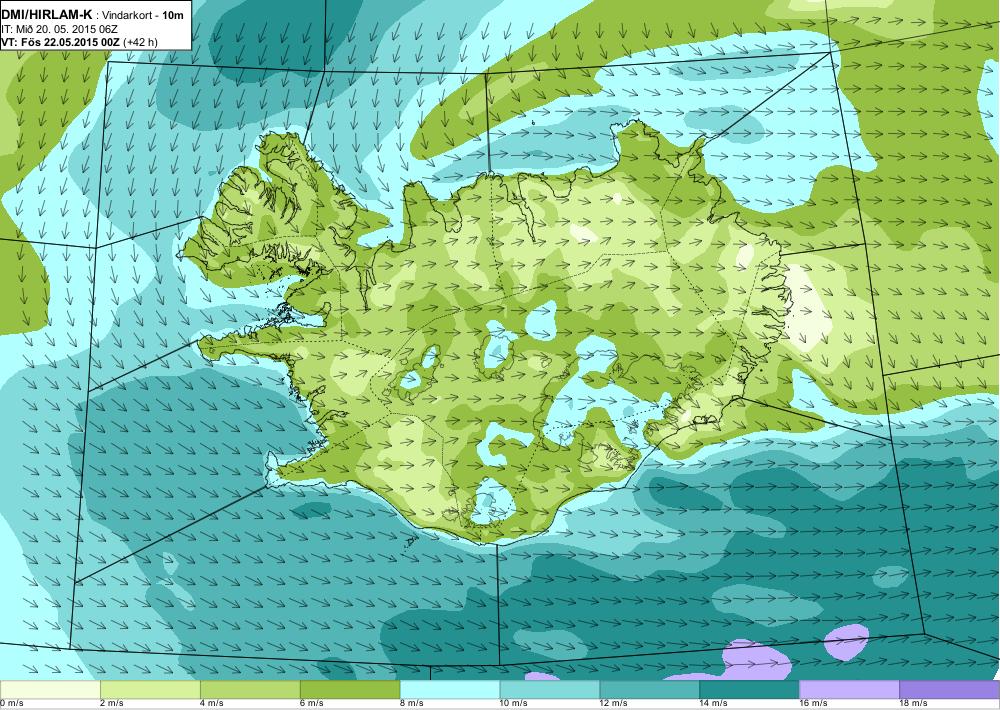This screenshot has width=1000, height=710.
Task: Click the '2 m/s' legend label
Action: [112, 704]
